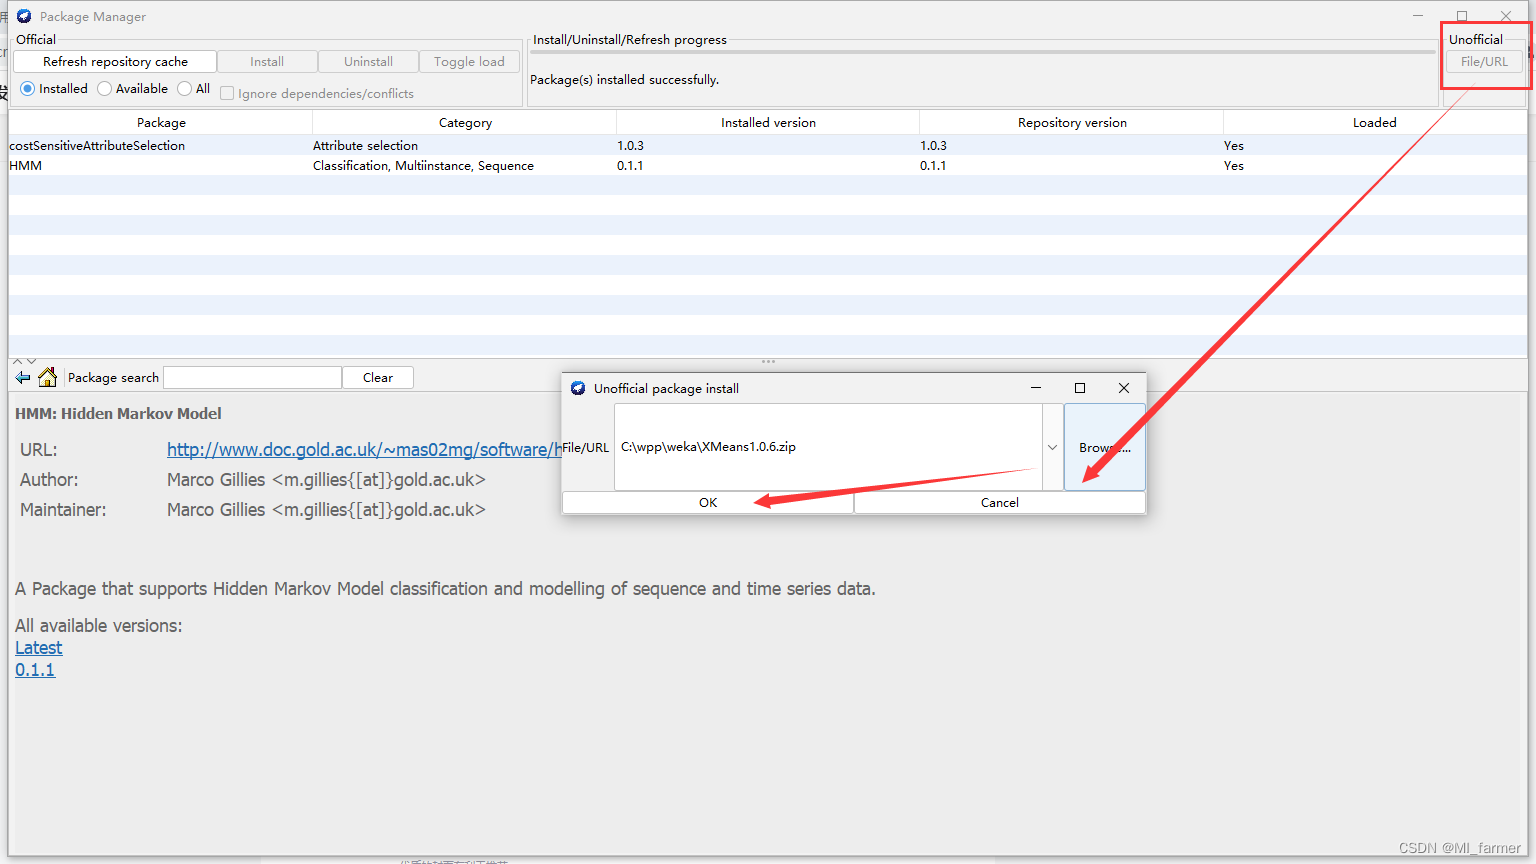The height and width of the screenshot is (864, 1536).
Task: Confirm with OK in install dialog
Action: click(x=708, y=502)
